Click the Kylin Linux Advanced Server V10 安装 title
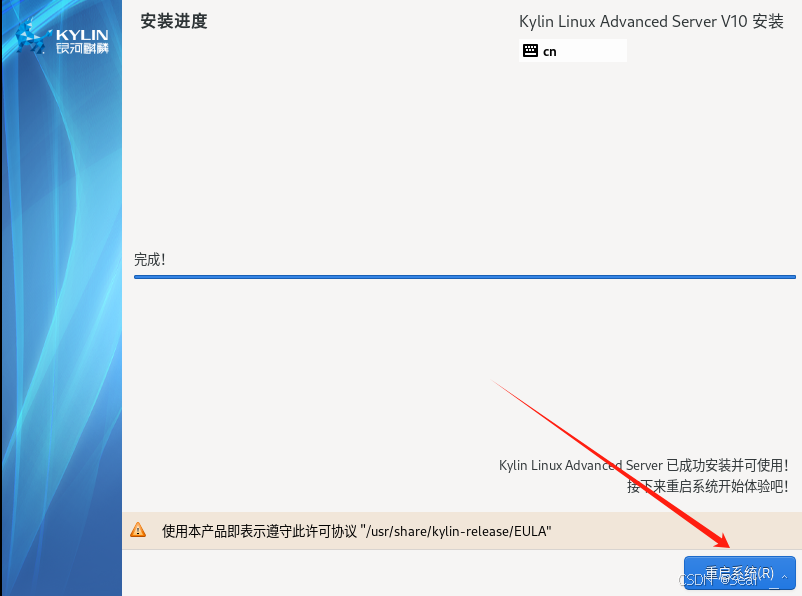Viewport: 802px width, 596px height. coord(651,21)
